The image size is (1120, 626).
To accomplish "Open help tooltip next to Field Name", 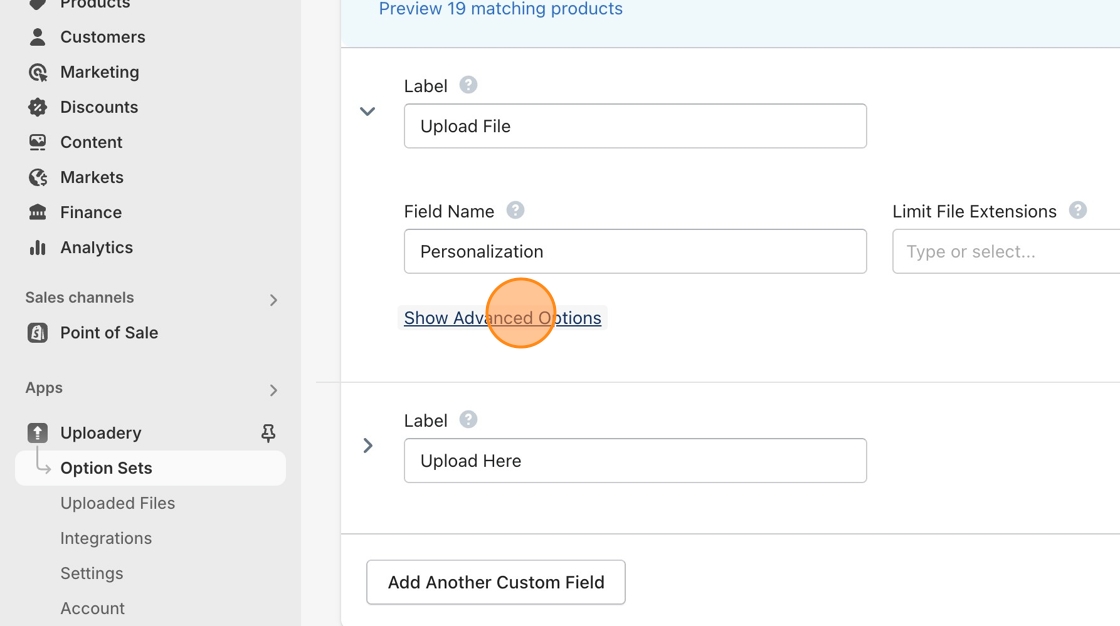I will click(515, 211).
